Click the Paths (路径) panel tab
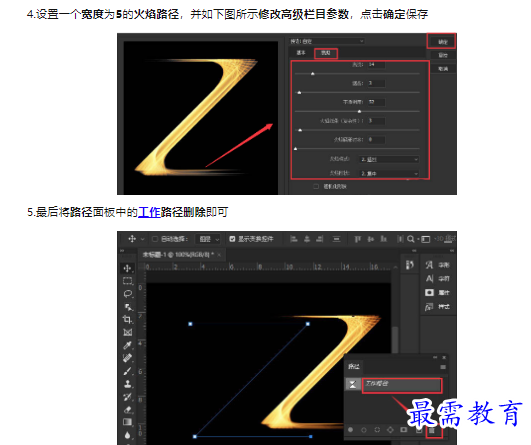Viewport: 531px width, 445px height. coord(354,367)
